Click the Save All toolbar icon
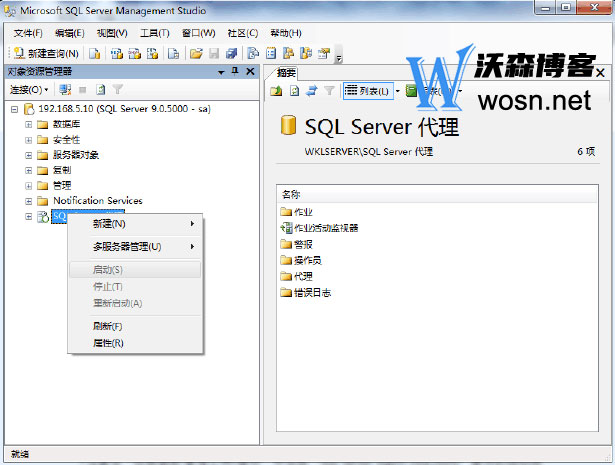615x465 pixels. pyautogui.click(x=231, y=53)
